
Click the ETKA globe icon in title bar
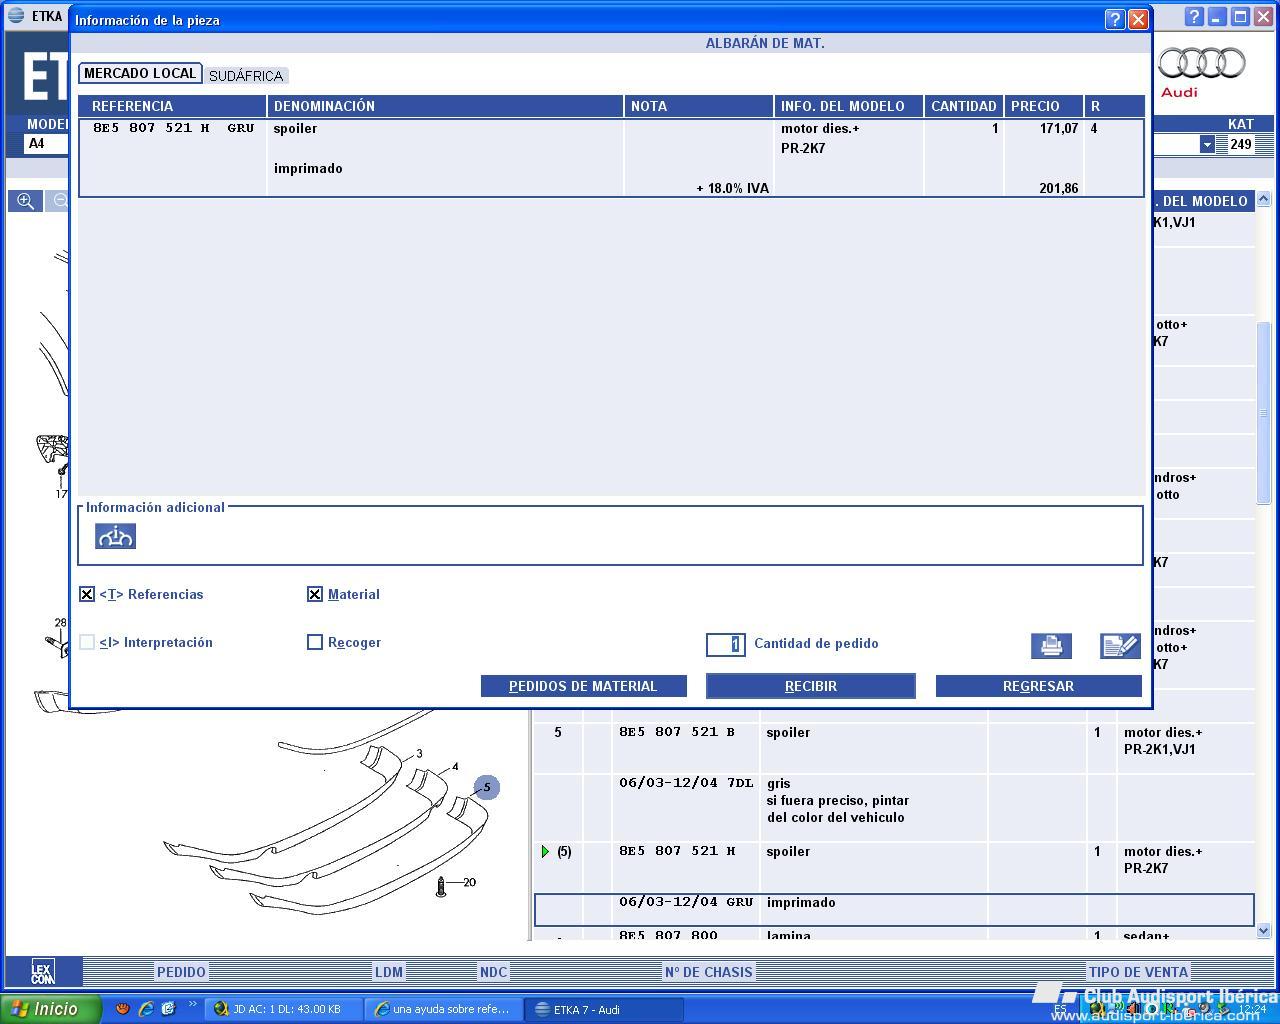click(15, 16)
